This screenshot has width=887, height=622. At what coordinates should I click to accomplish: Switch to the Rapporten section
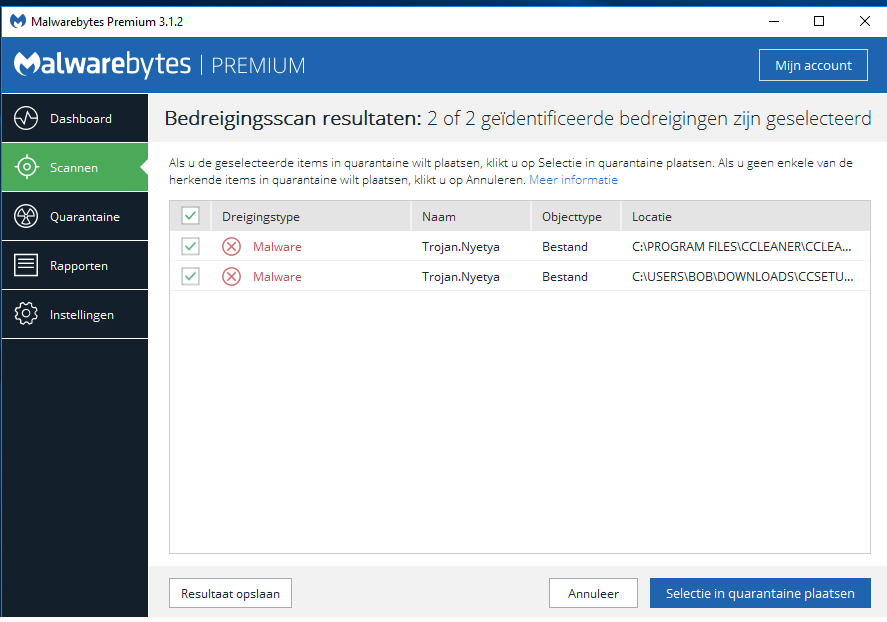(x=75, y=265)
